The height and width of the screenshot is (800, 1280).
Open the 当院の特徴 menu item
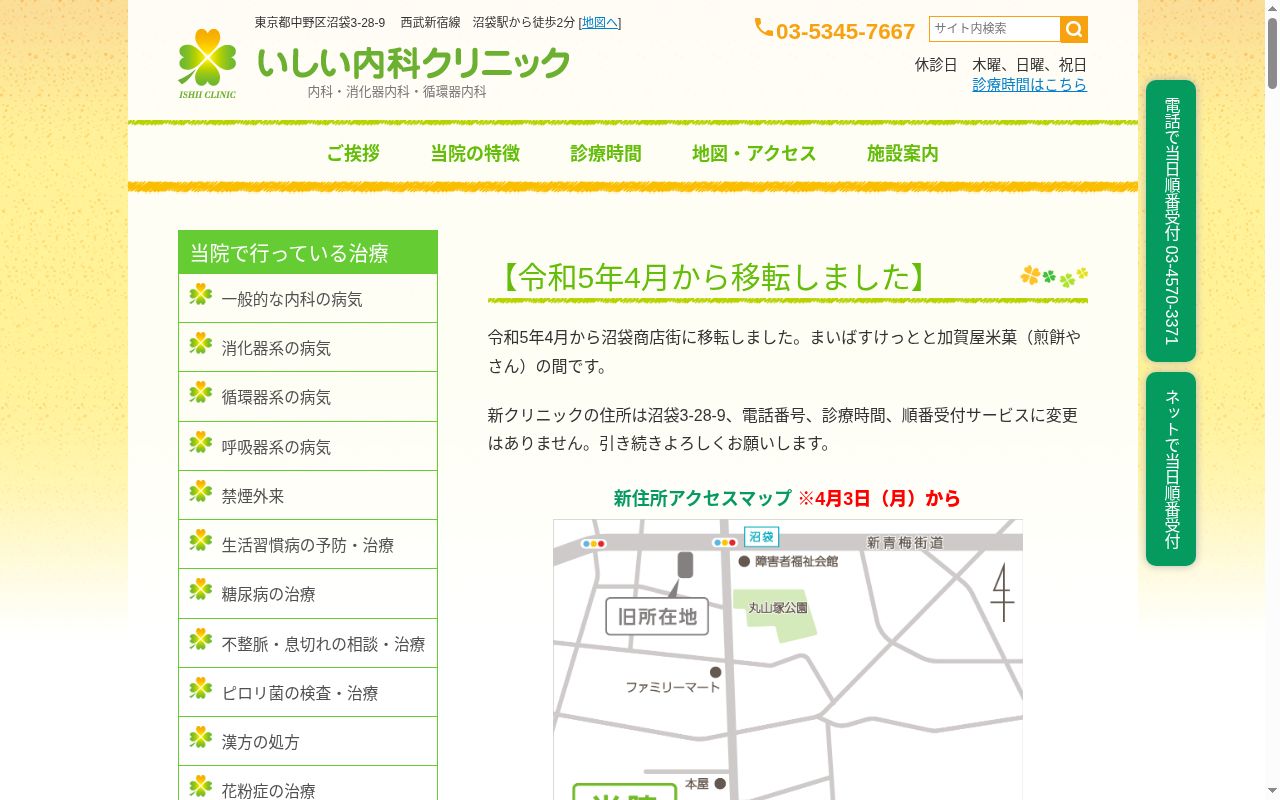click(x=475, y=154)
